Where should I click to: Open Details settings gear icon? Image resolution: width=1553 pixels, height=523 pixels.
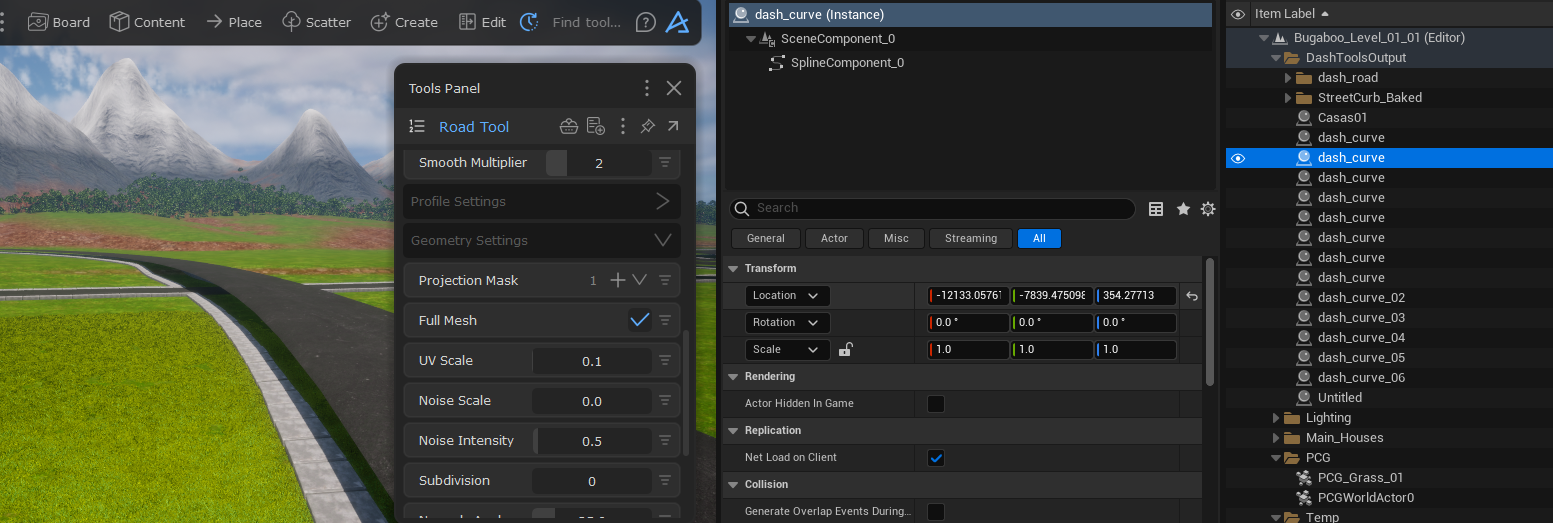click(1208, 208)
